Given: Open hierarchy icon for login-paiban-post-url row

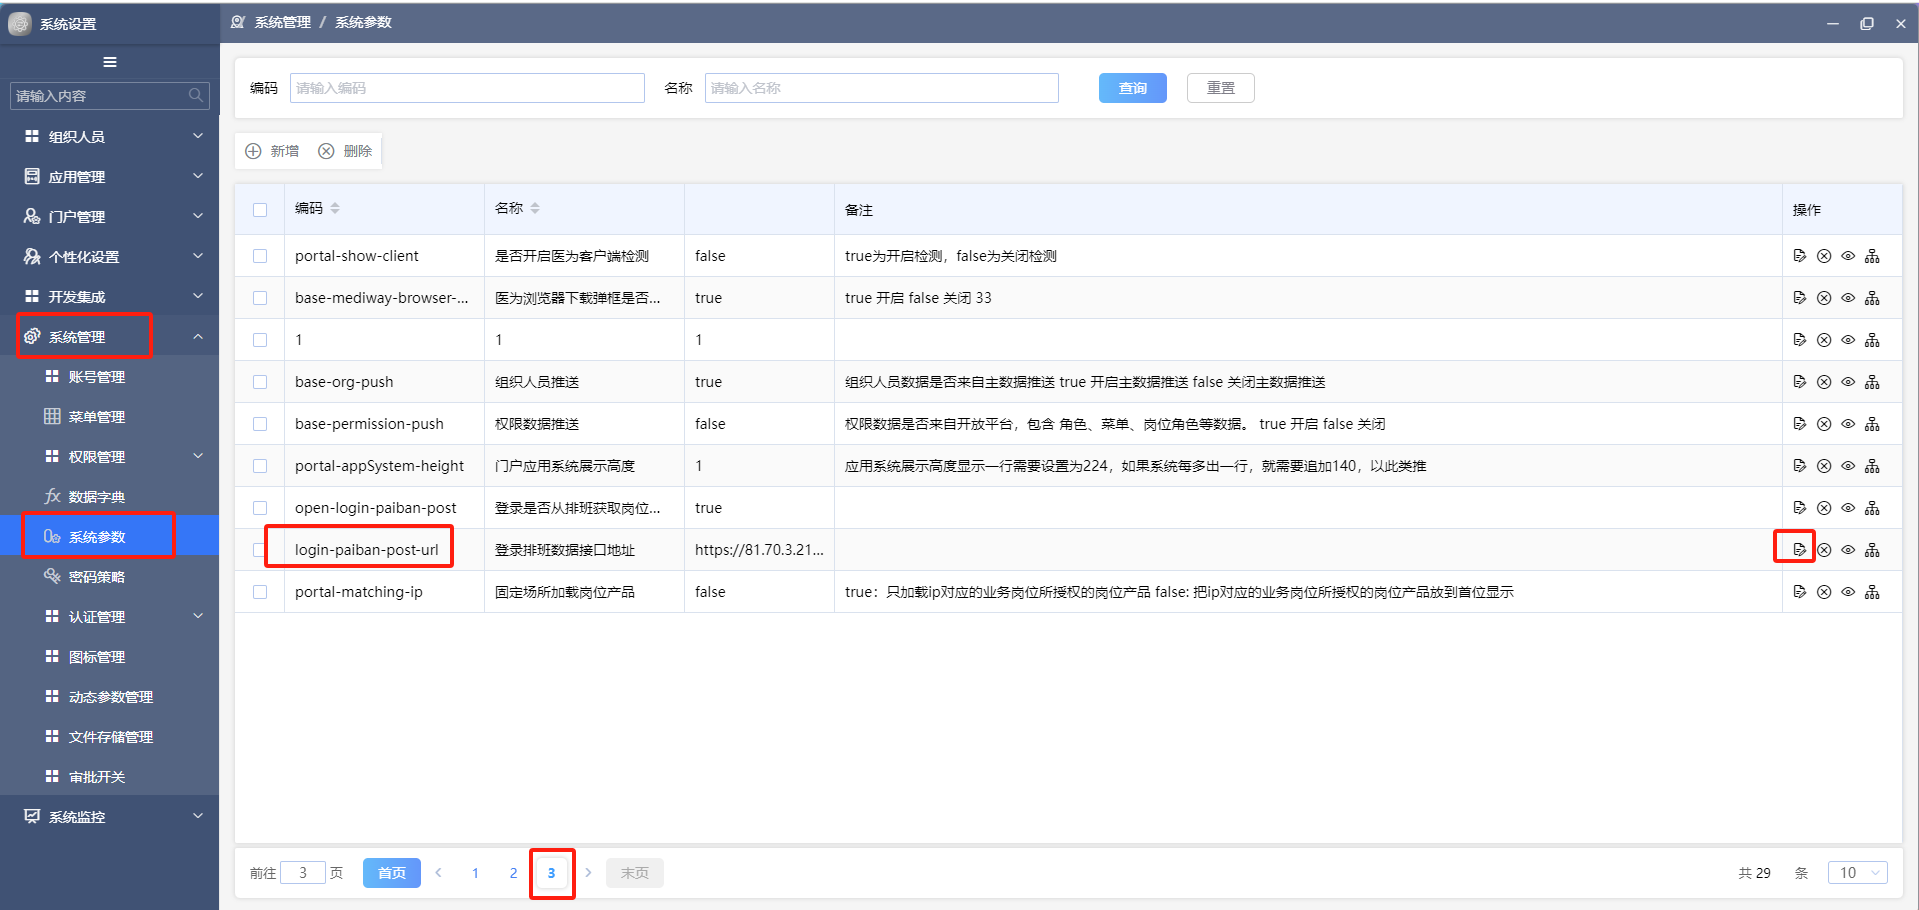Looking at the screenshot, I should 1872,550.
